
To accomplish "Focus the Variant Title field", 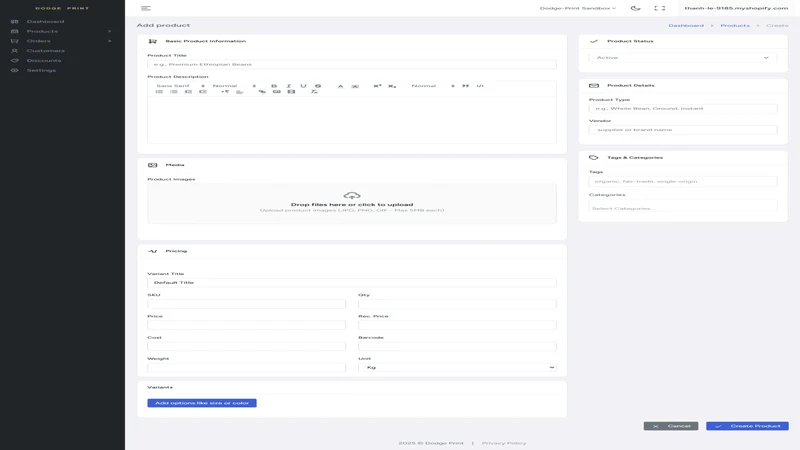I will (352, 283).
